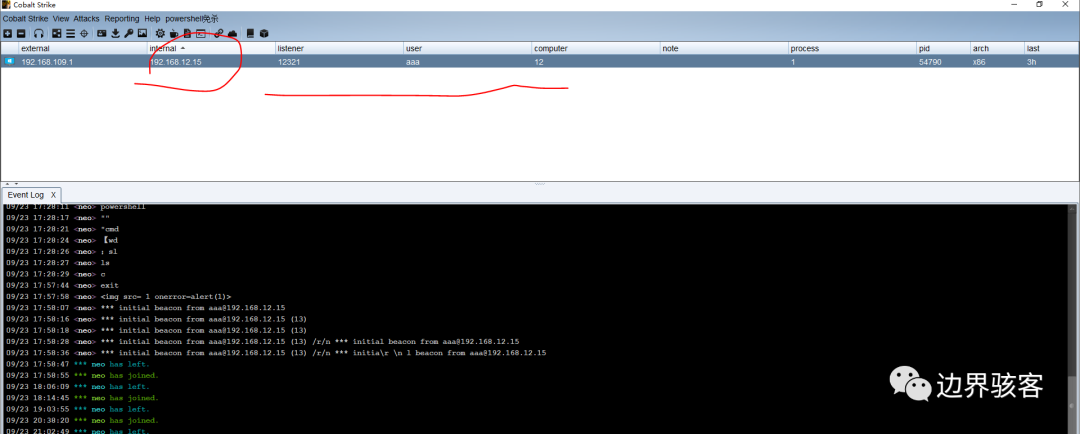Click the 17:28:27 ls log line

57,262
